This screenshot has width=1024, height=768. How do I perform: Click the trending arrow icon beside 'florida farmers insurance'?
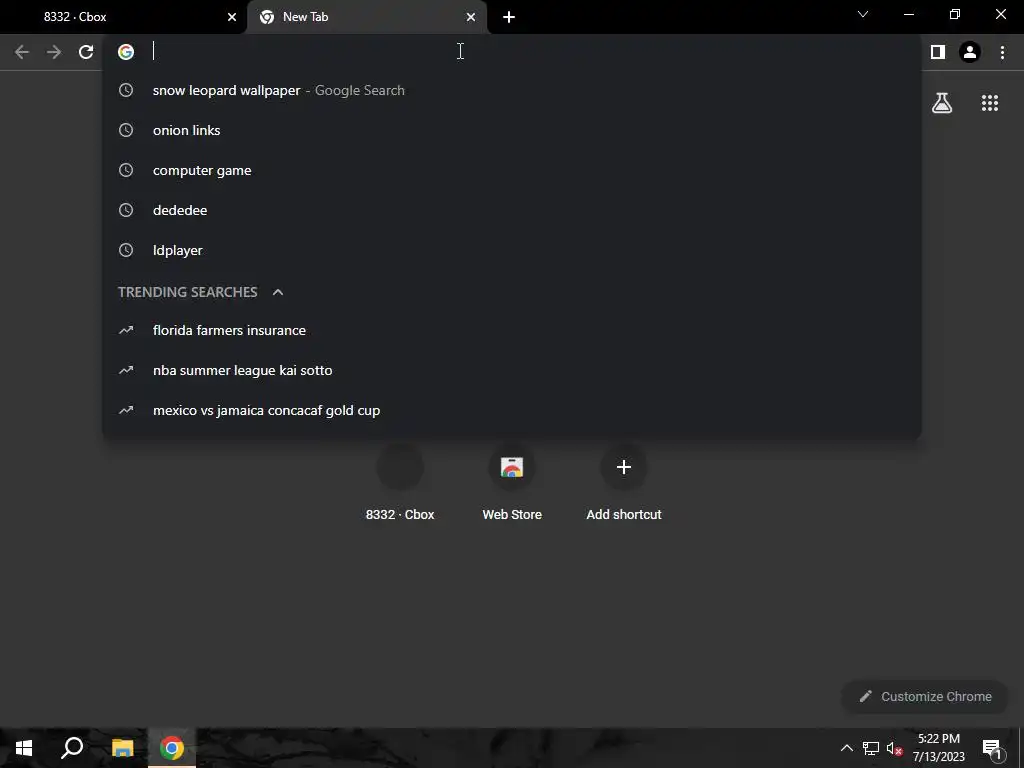126,330
